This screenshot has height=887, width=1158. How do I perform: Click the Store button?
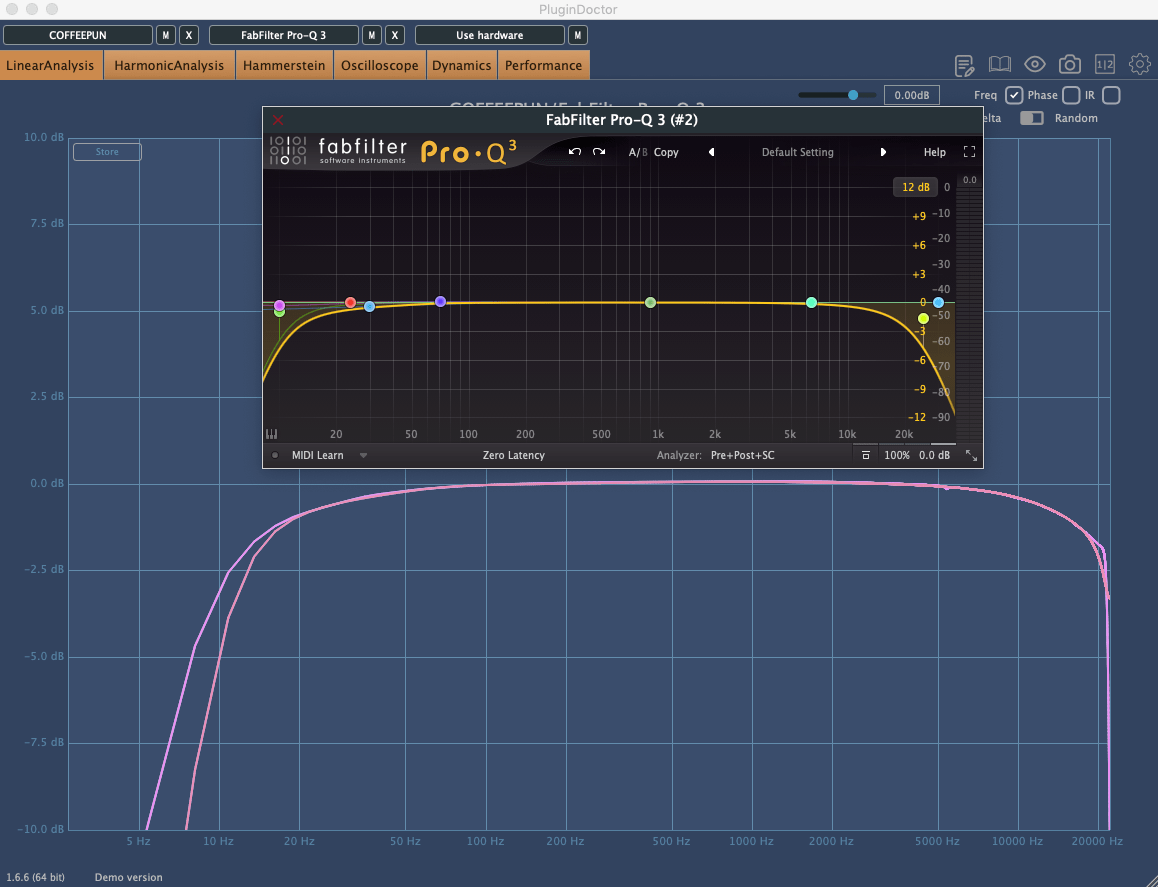[106, 151]
